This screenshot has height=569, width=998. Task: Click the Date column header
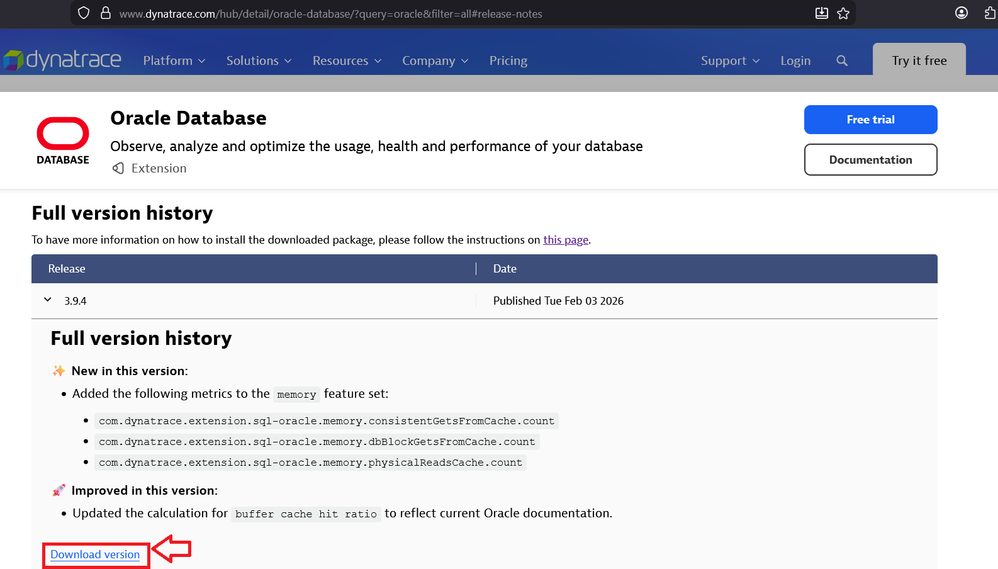[505, 269]
